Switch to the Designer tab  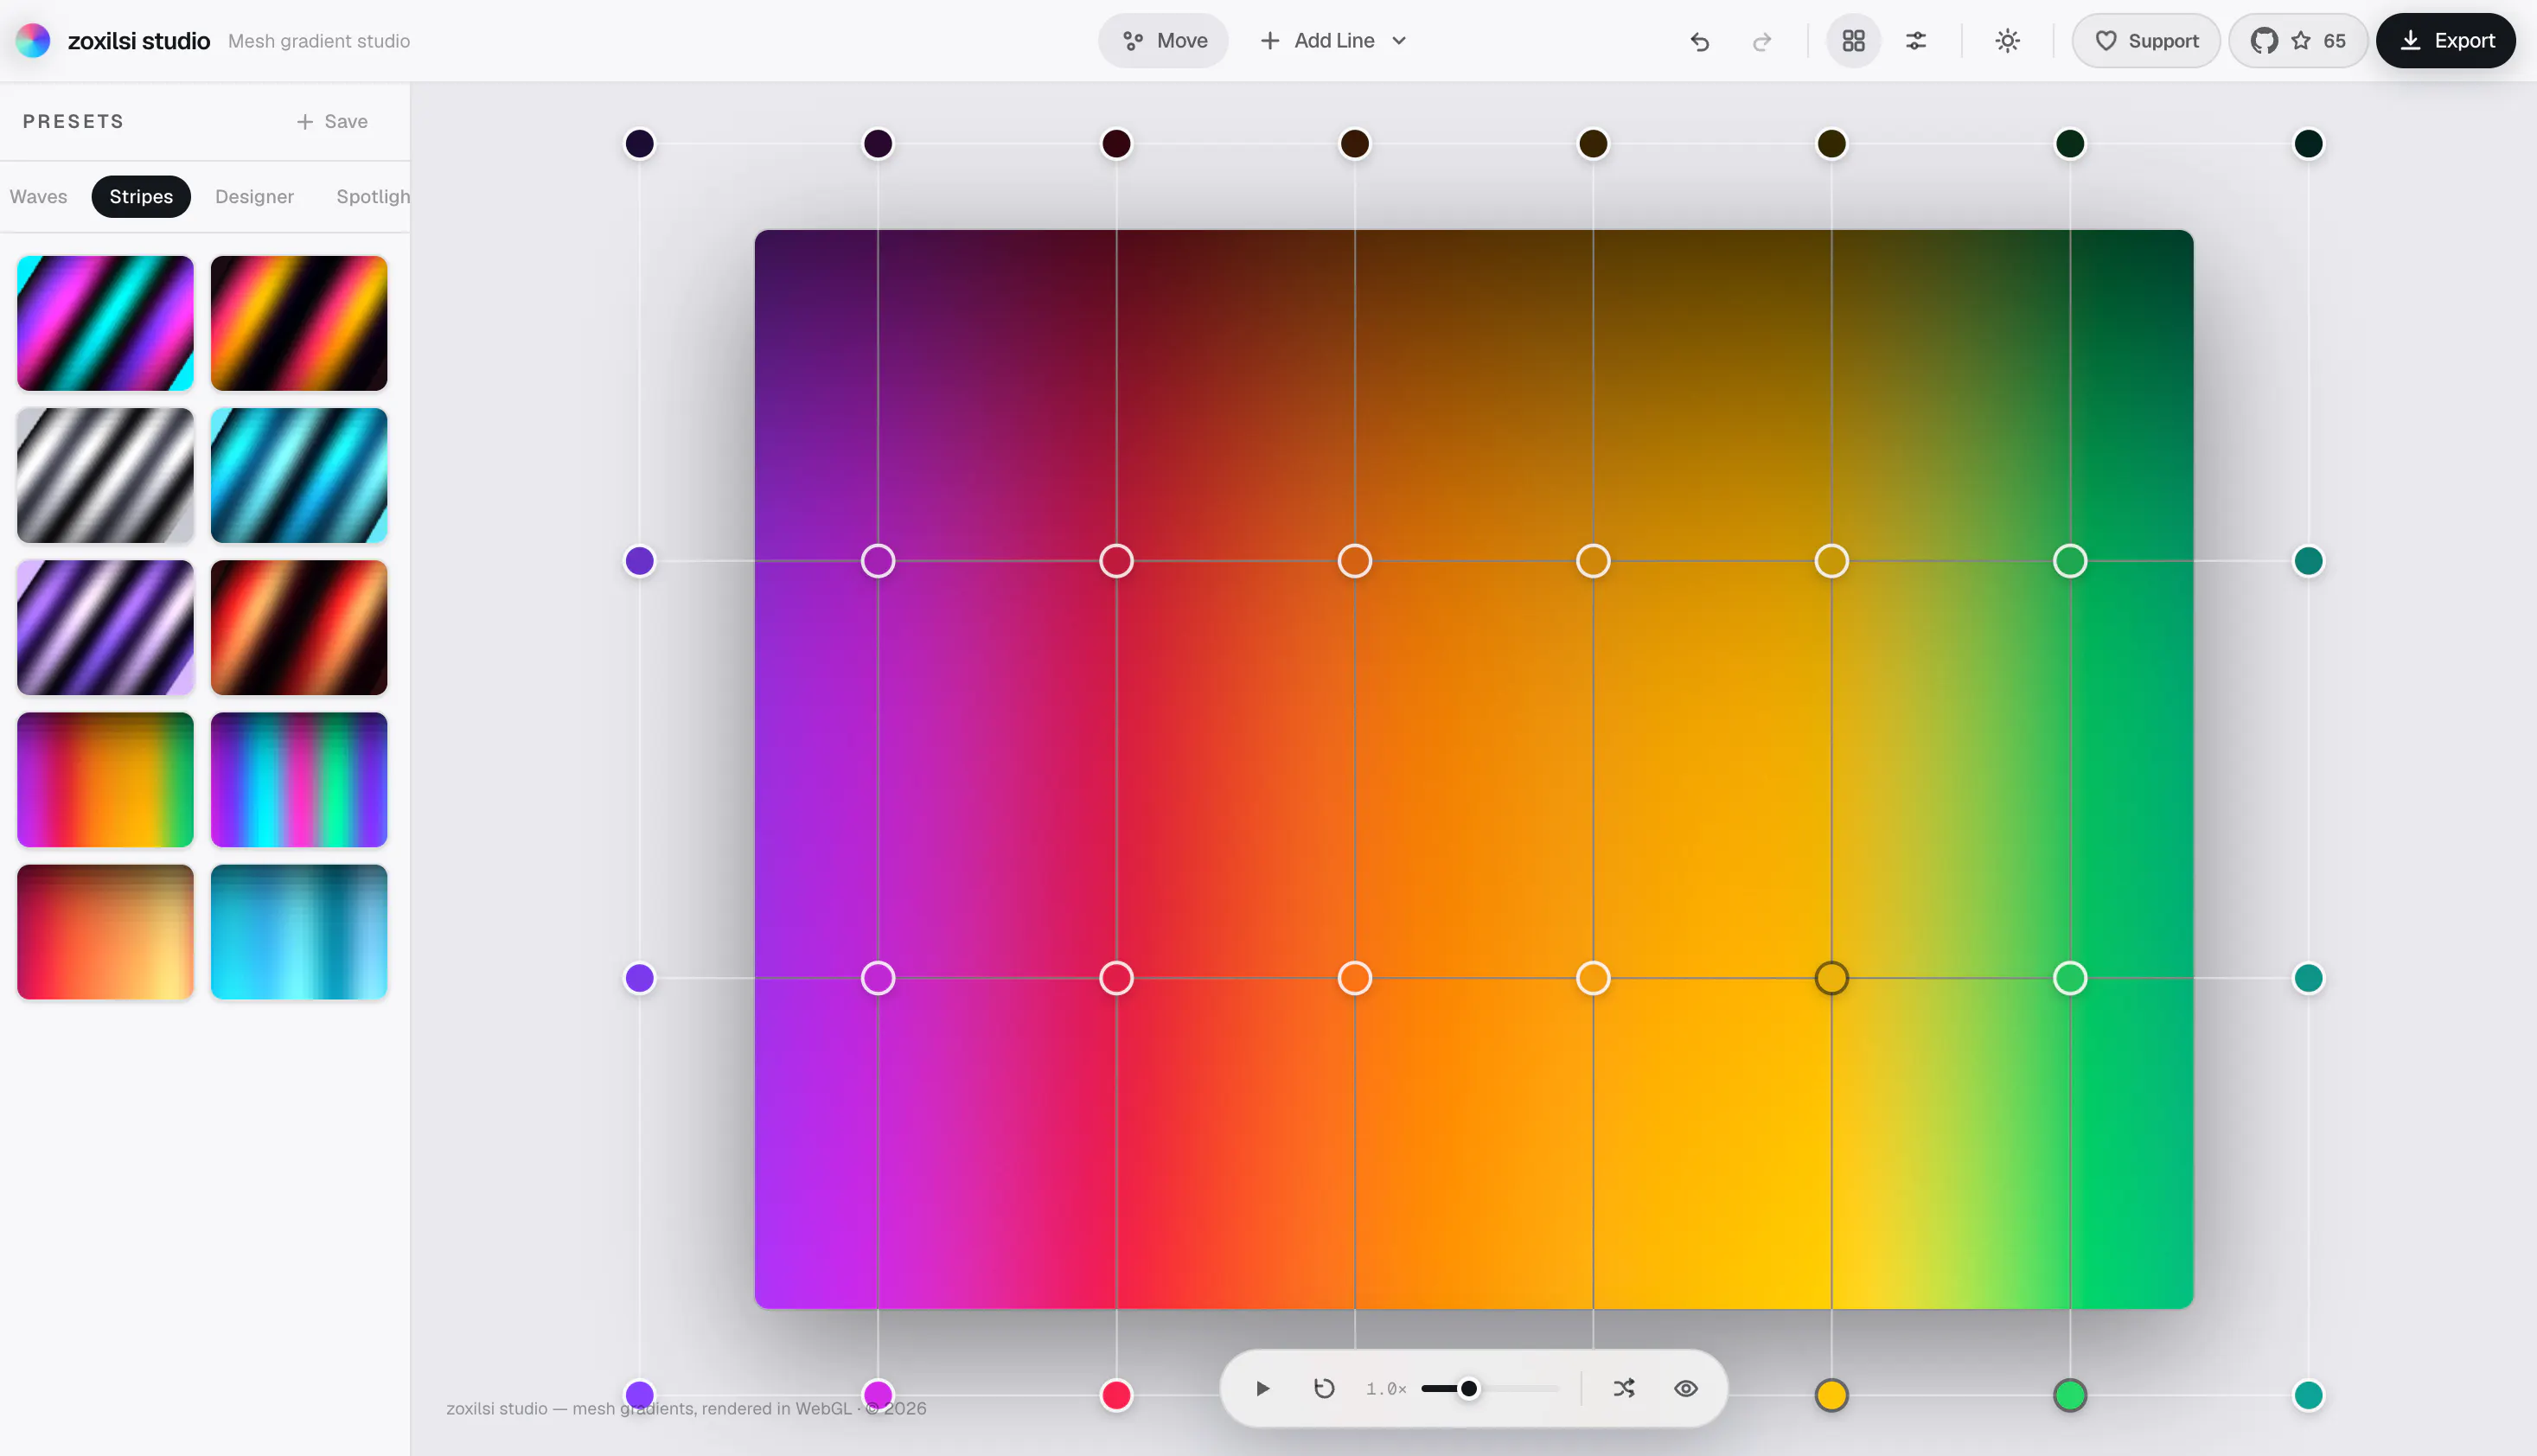tap(254, 197)
